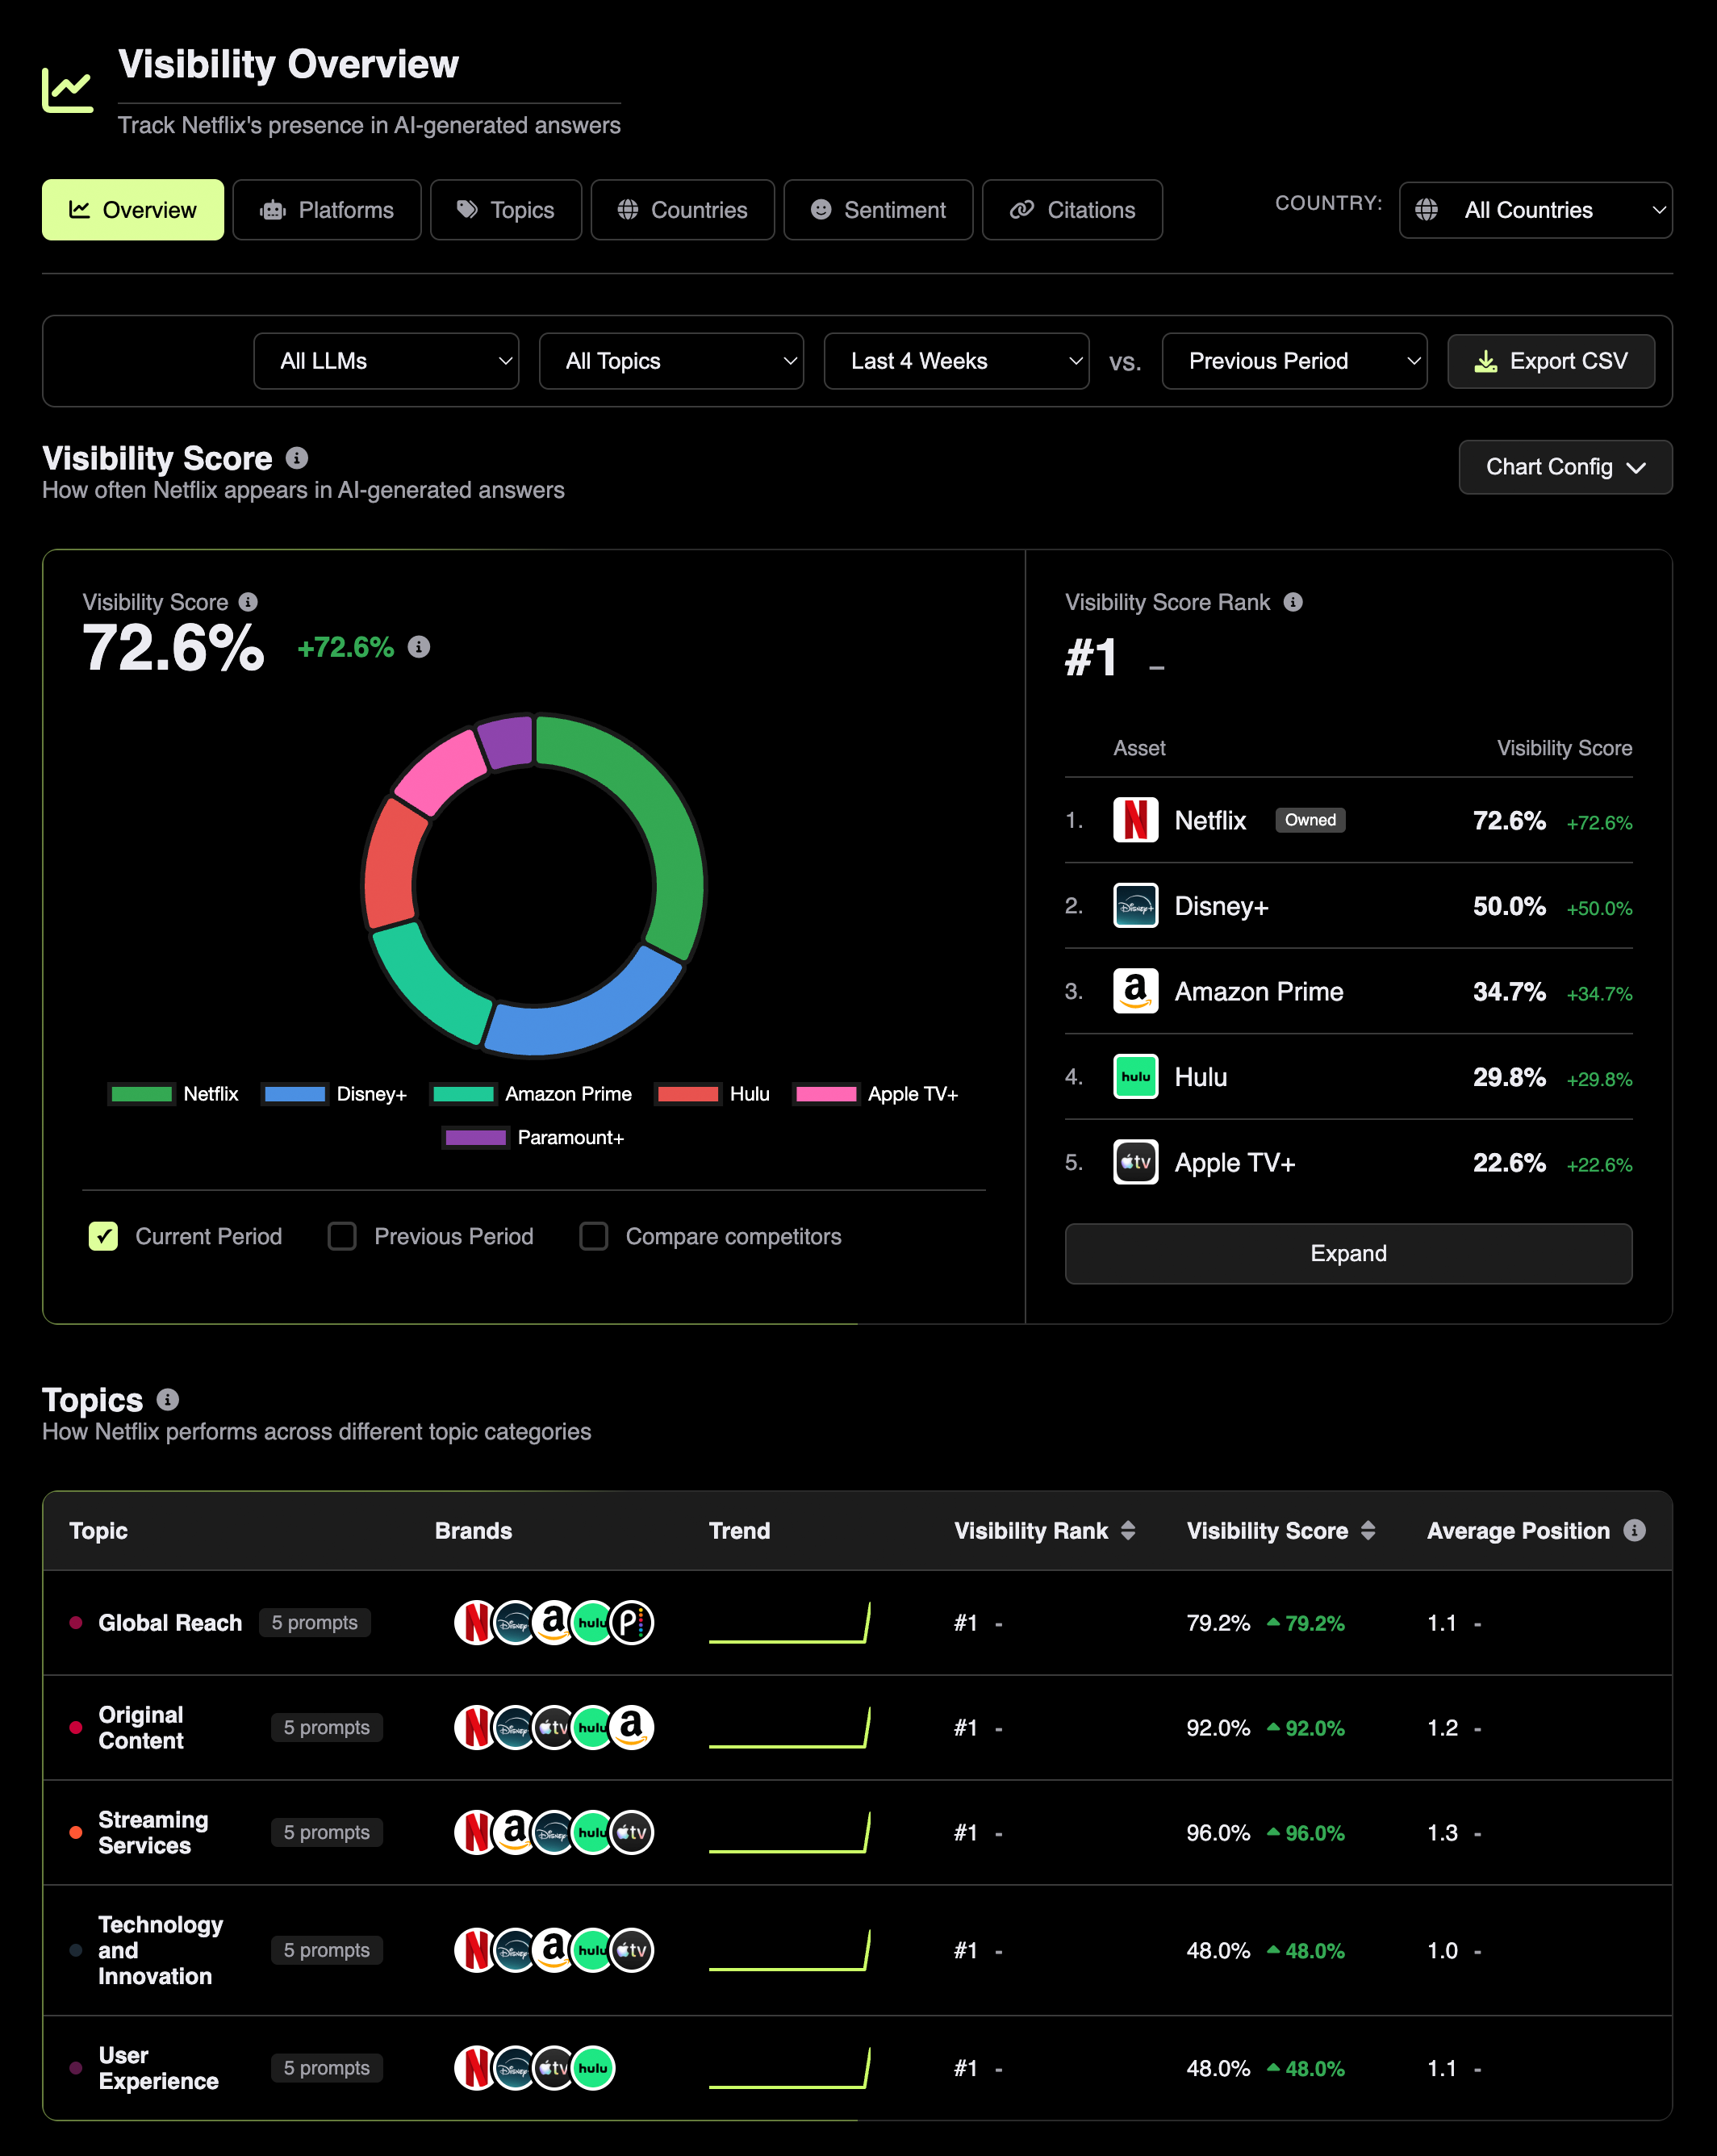Screen dimensions: 1717x2156
Task: Enable the Previous Period checkbox
Action: click(x=342, y=1236)
